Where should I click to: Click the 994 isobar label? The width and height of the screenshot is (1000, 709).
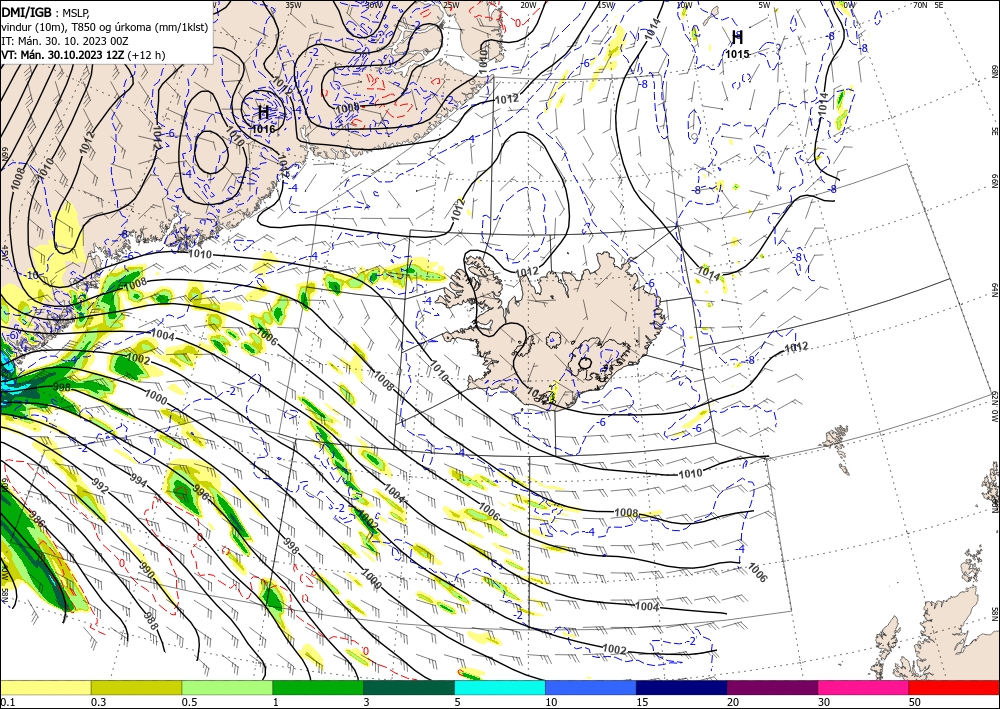coord(138,480)
